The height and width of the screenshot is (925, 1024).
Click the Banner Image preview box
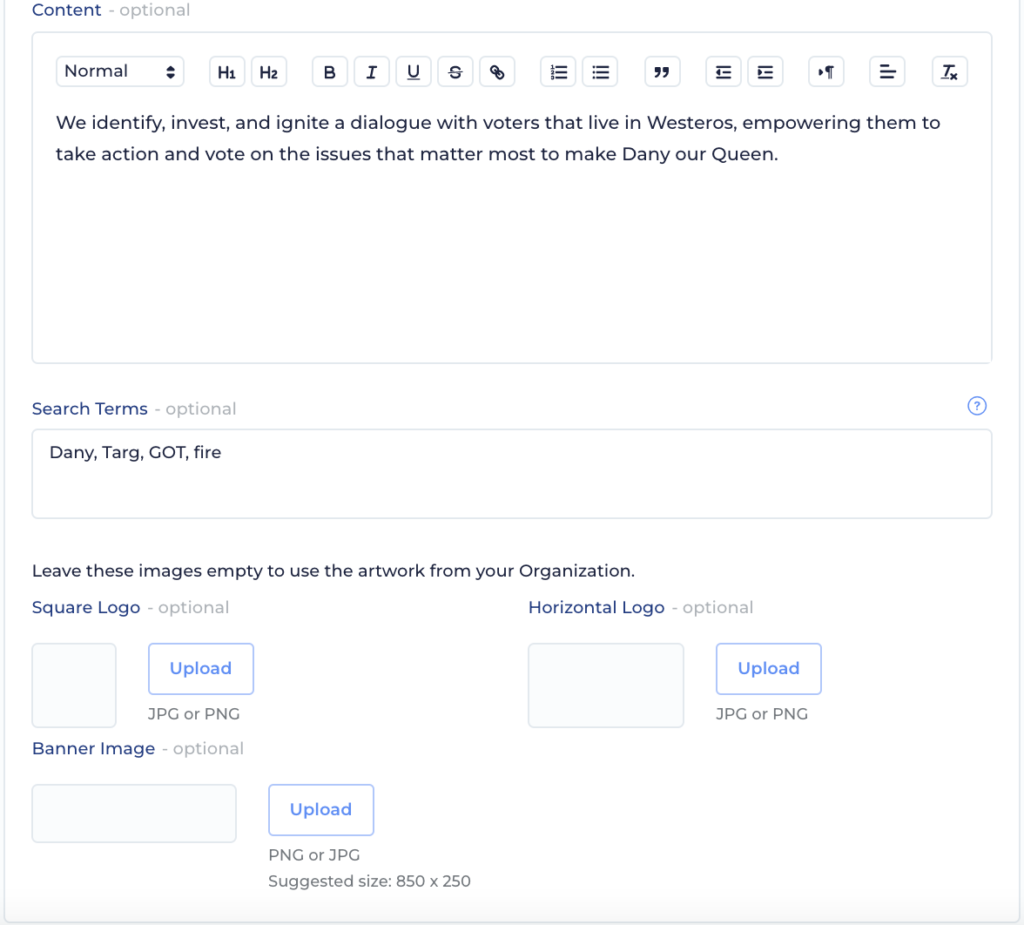tap(134, 813)
